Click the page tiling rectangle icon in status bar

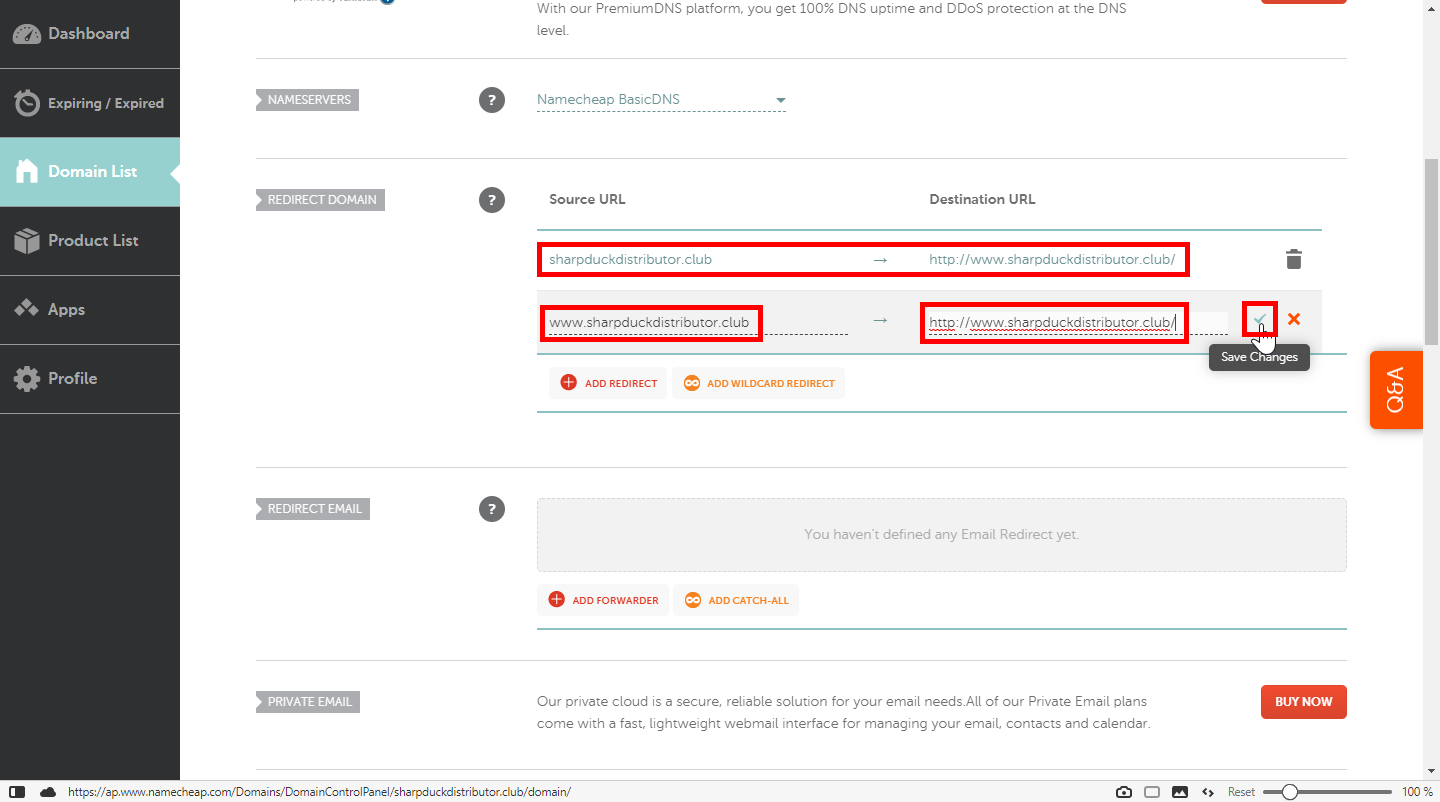[x=1152, y=792]
